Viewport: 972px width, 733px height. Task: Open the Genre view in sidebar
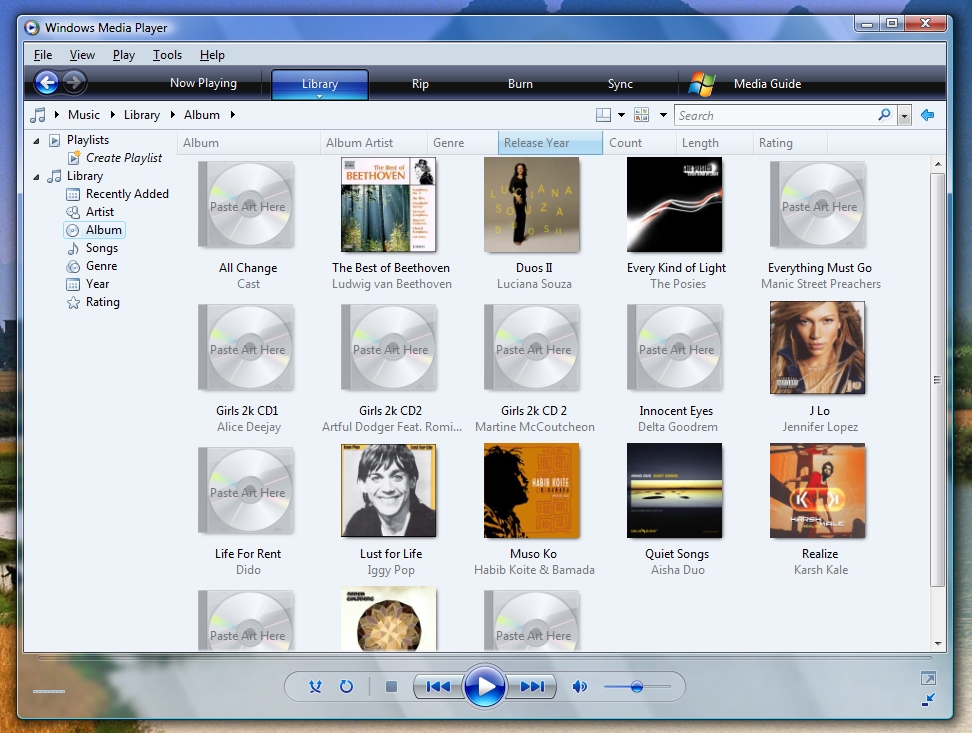(101, 266)
